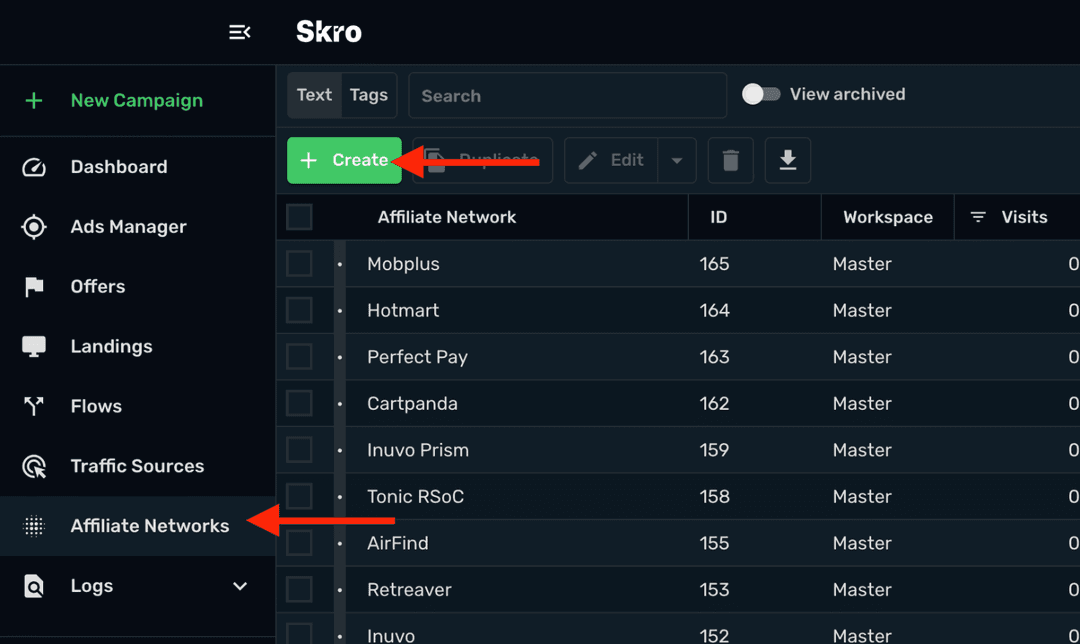The height and width of the screenshot is (644, 1080).
Task: Click the Flows branching icon
Action: point(34,406)
